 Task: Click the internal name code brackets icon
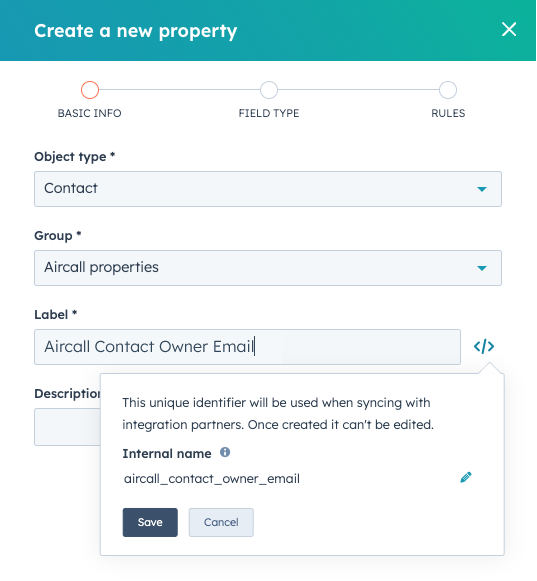(484, 347)
